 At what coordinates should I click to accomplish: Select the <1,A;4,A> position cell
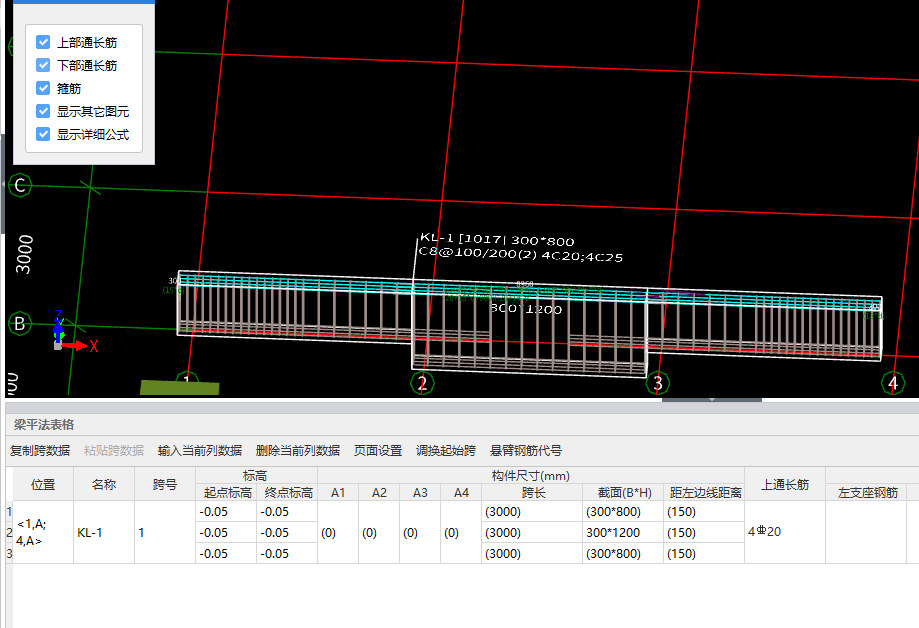(43, 532)
